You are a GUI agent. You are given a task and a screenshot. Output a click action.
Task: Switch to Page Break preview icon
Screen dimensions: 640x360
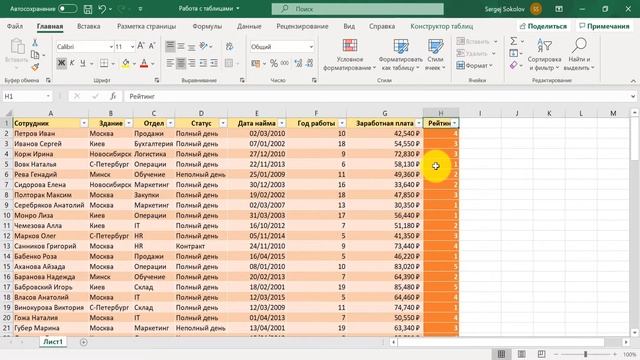(x=541, y=354)
